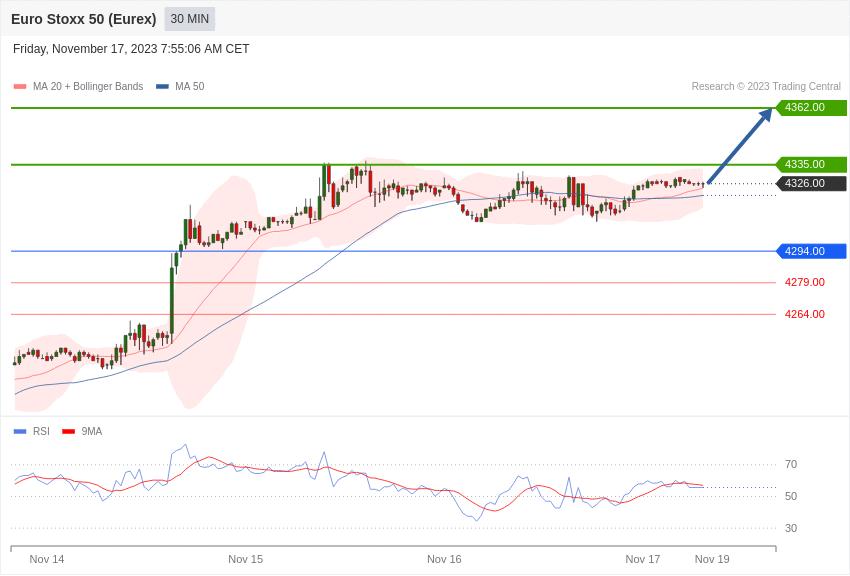The image size is (850, 576).
Task: Click the MA 50 legend label
Action: (190, 86)
